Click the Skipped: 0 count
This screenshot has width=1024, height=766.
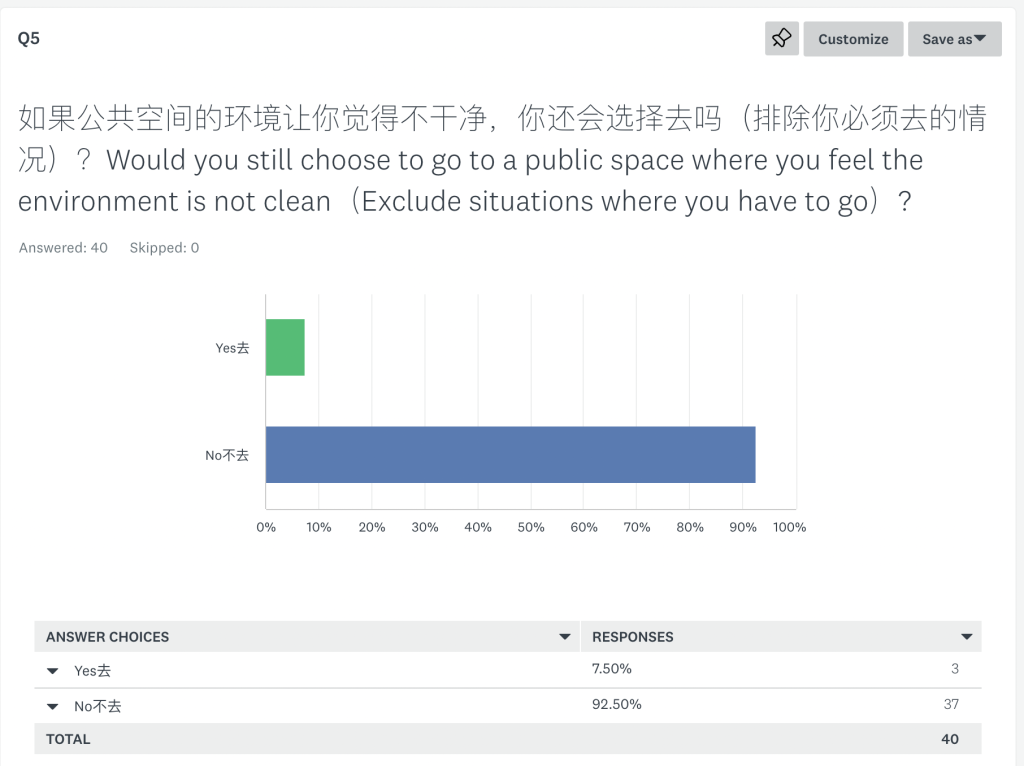(164, 247)
